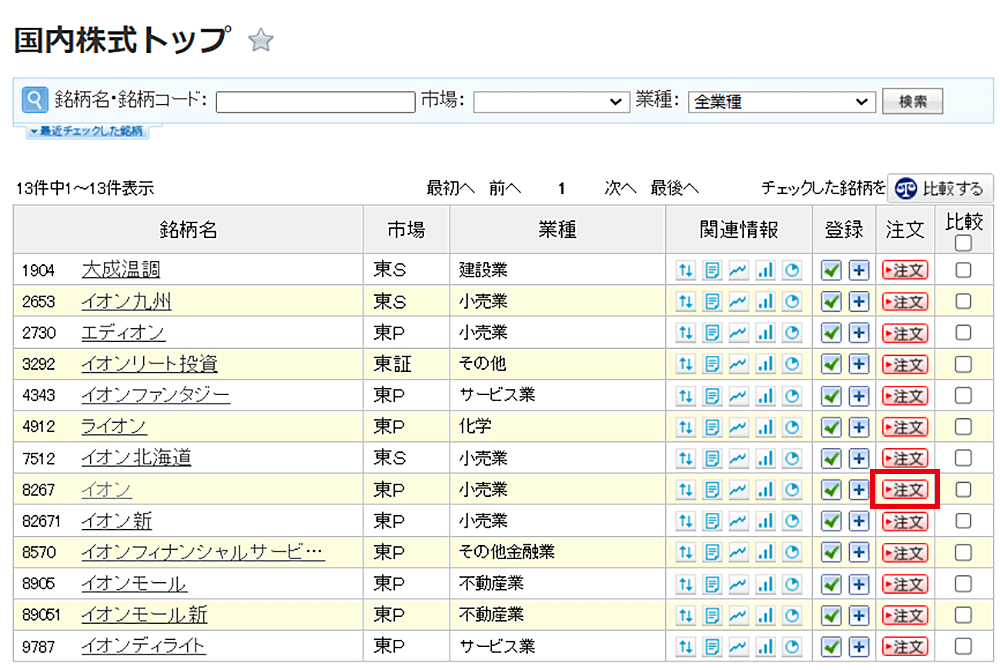Viewport: 1000px width, 670px height.
Task: Open the line chart icon for イオン 8267
Action: pos(739,490)
